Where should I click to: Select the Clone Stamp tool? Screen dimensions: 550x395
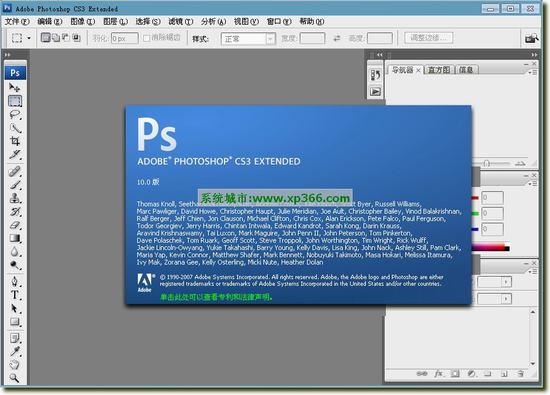pos(15,198)
